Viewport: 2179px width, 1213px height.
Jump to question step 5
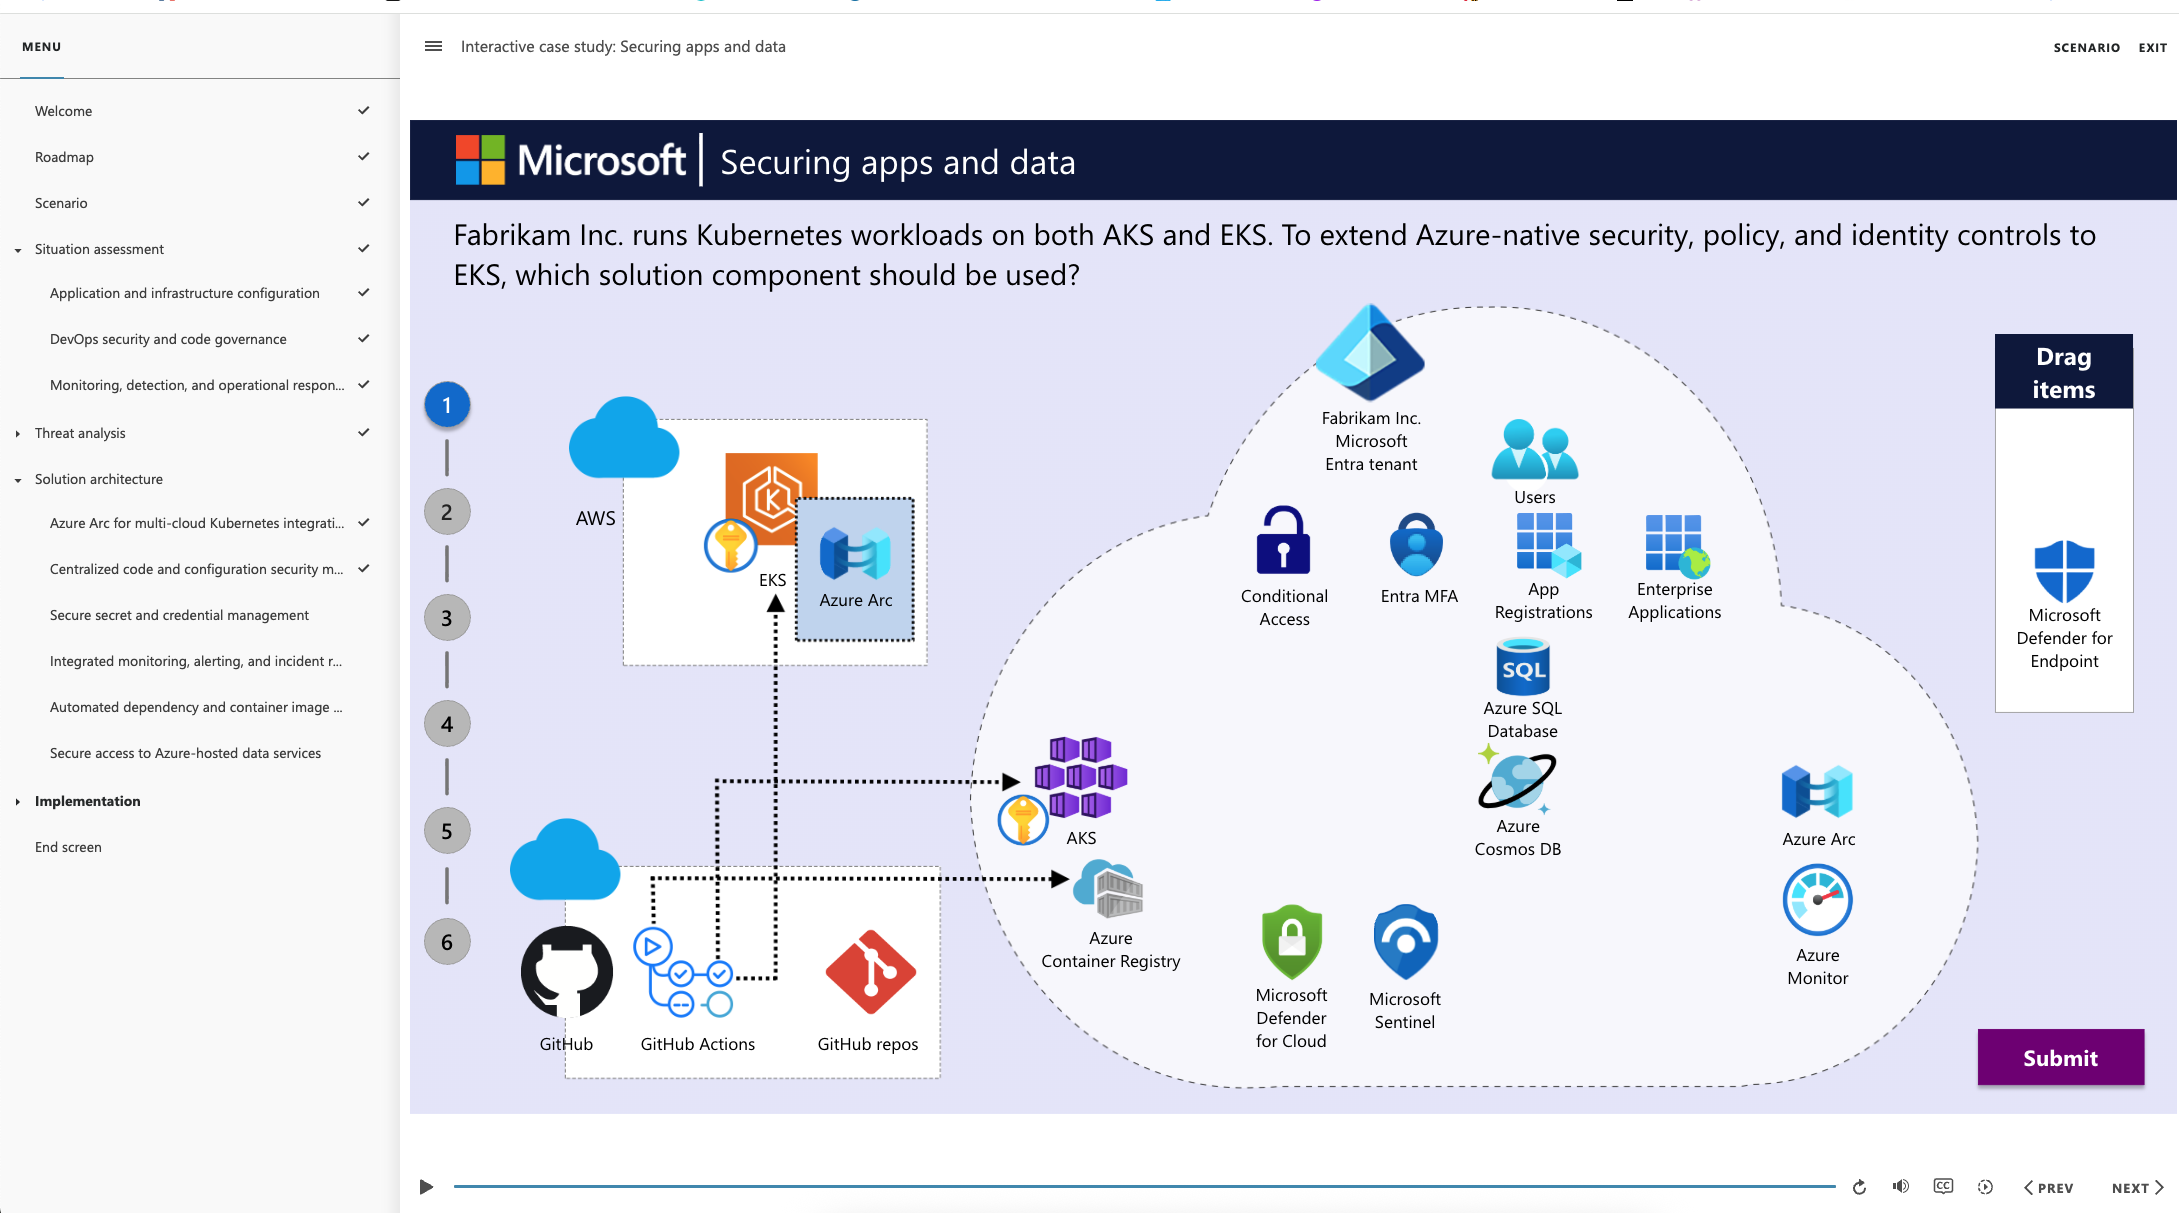pyautogui.click(x=447, y=831)
